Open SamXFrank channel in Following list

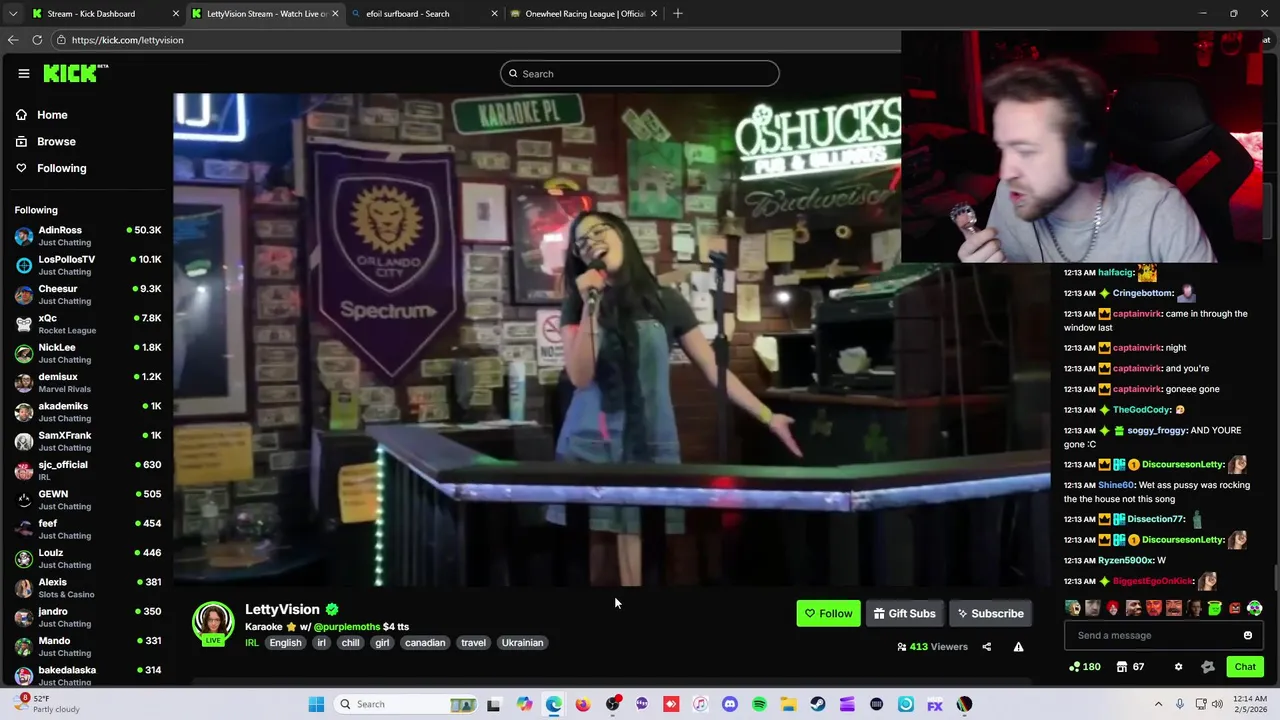(x=88, y=441)
